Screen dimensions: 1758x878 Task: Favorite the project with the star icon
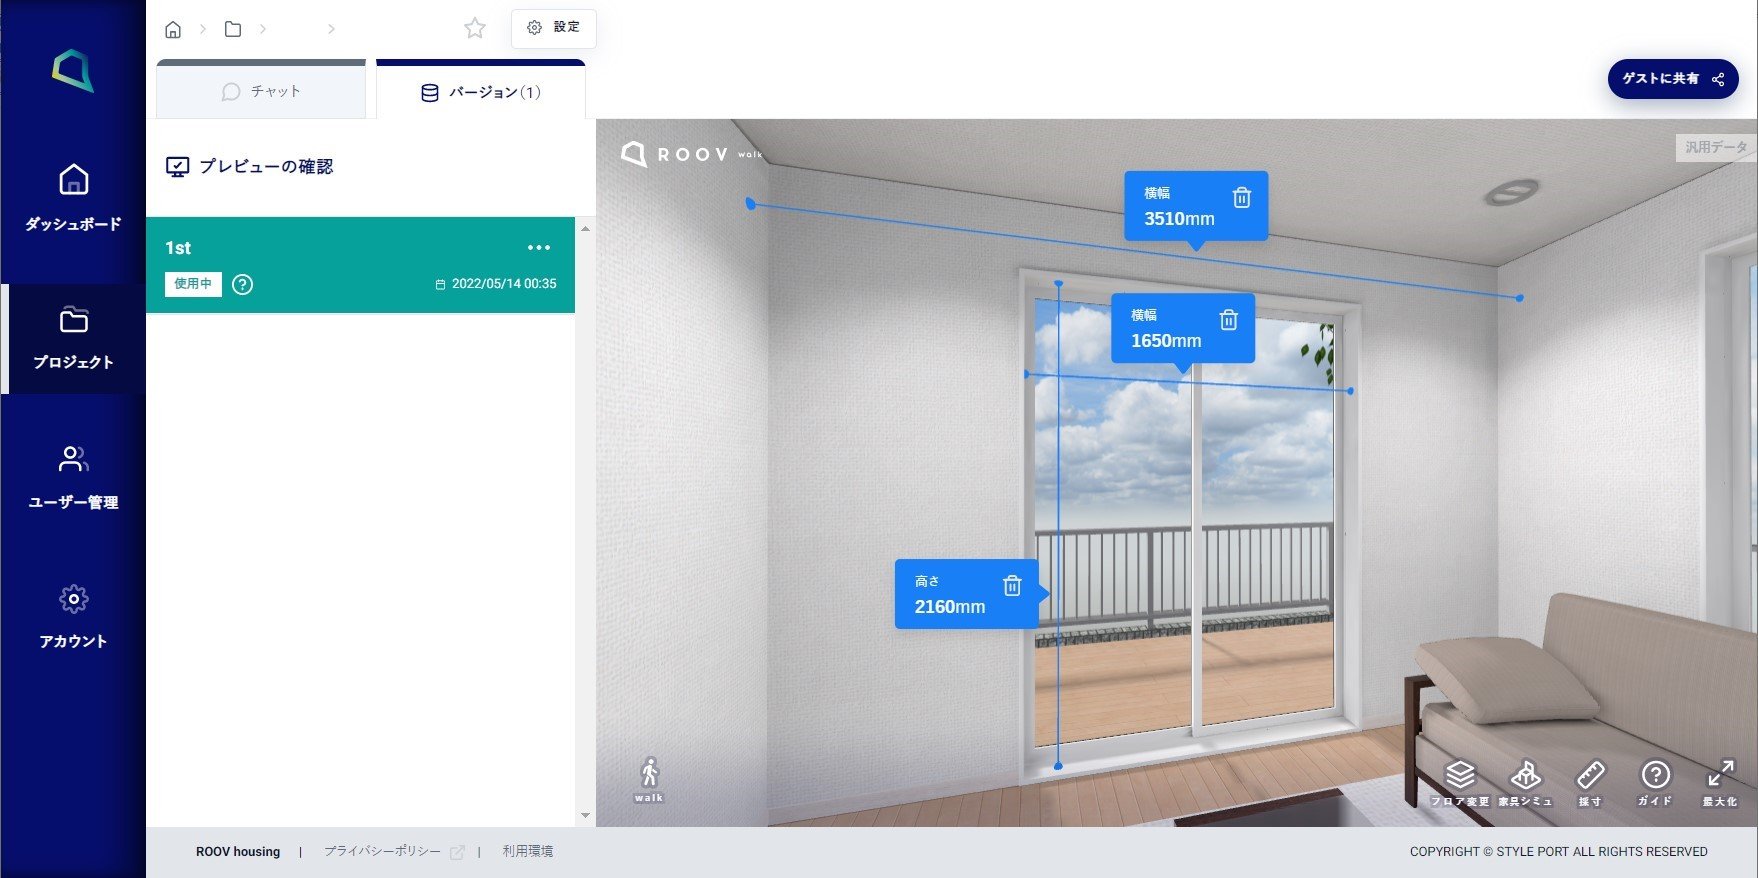tap(475, 29)
